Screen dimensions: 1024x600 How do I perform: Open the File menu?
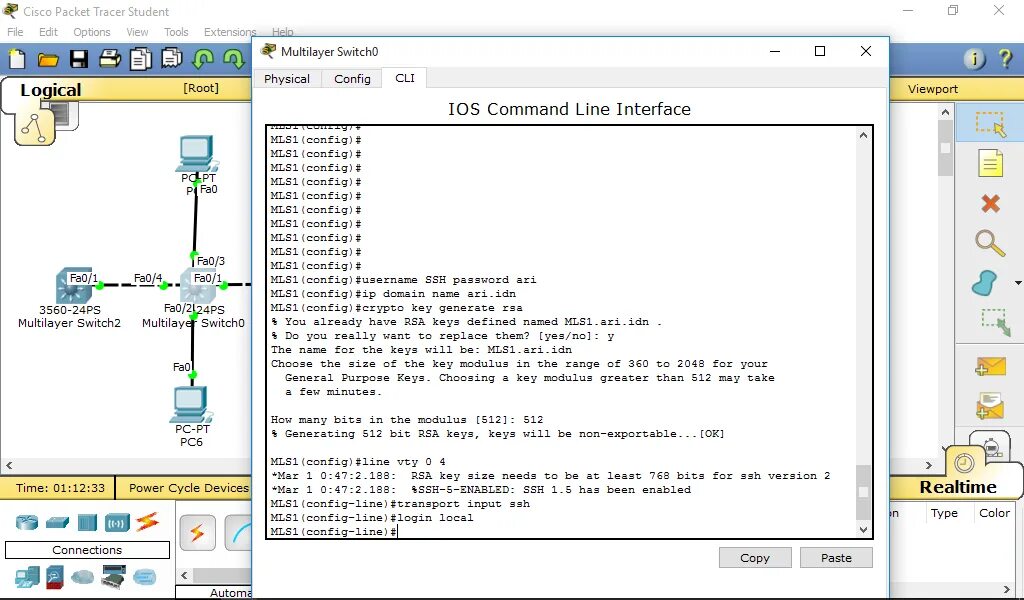15,32
